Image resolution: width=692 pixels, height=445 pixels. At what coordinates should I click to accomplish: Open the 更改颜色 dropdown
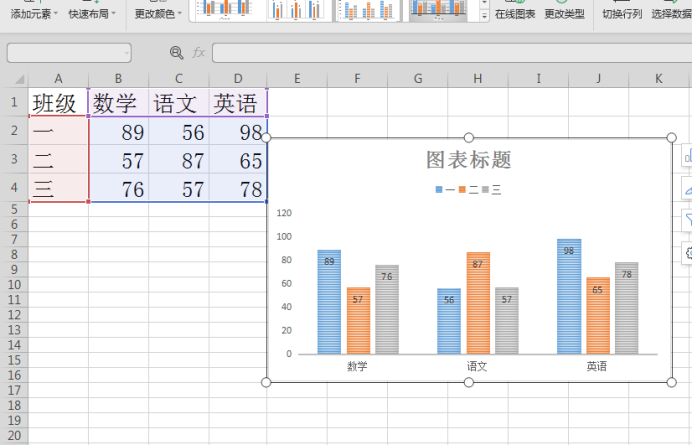(x=158, y=14)
